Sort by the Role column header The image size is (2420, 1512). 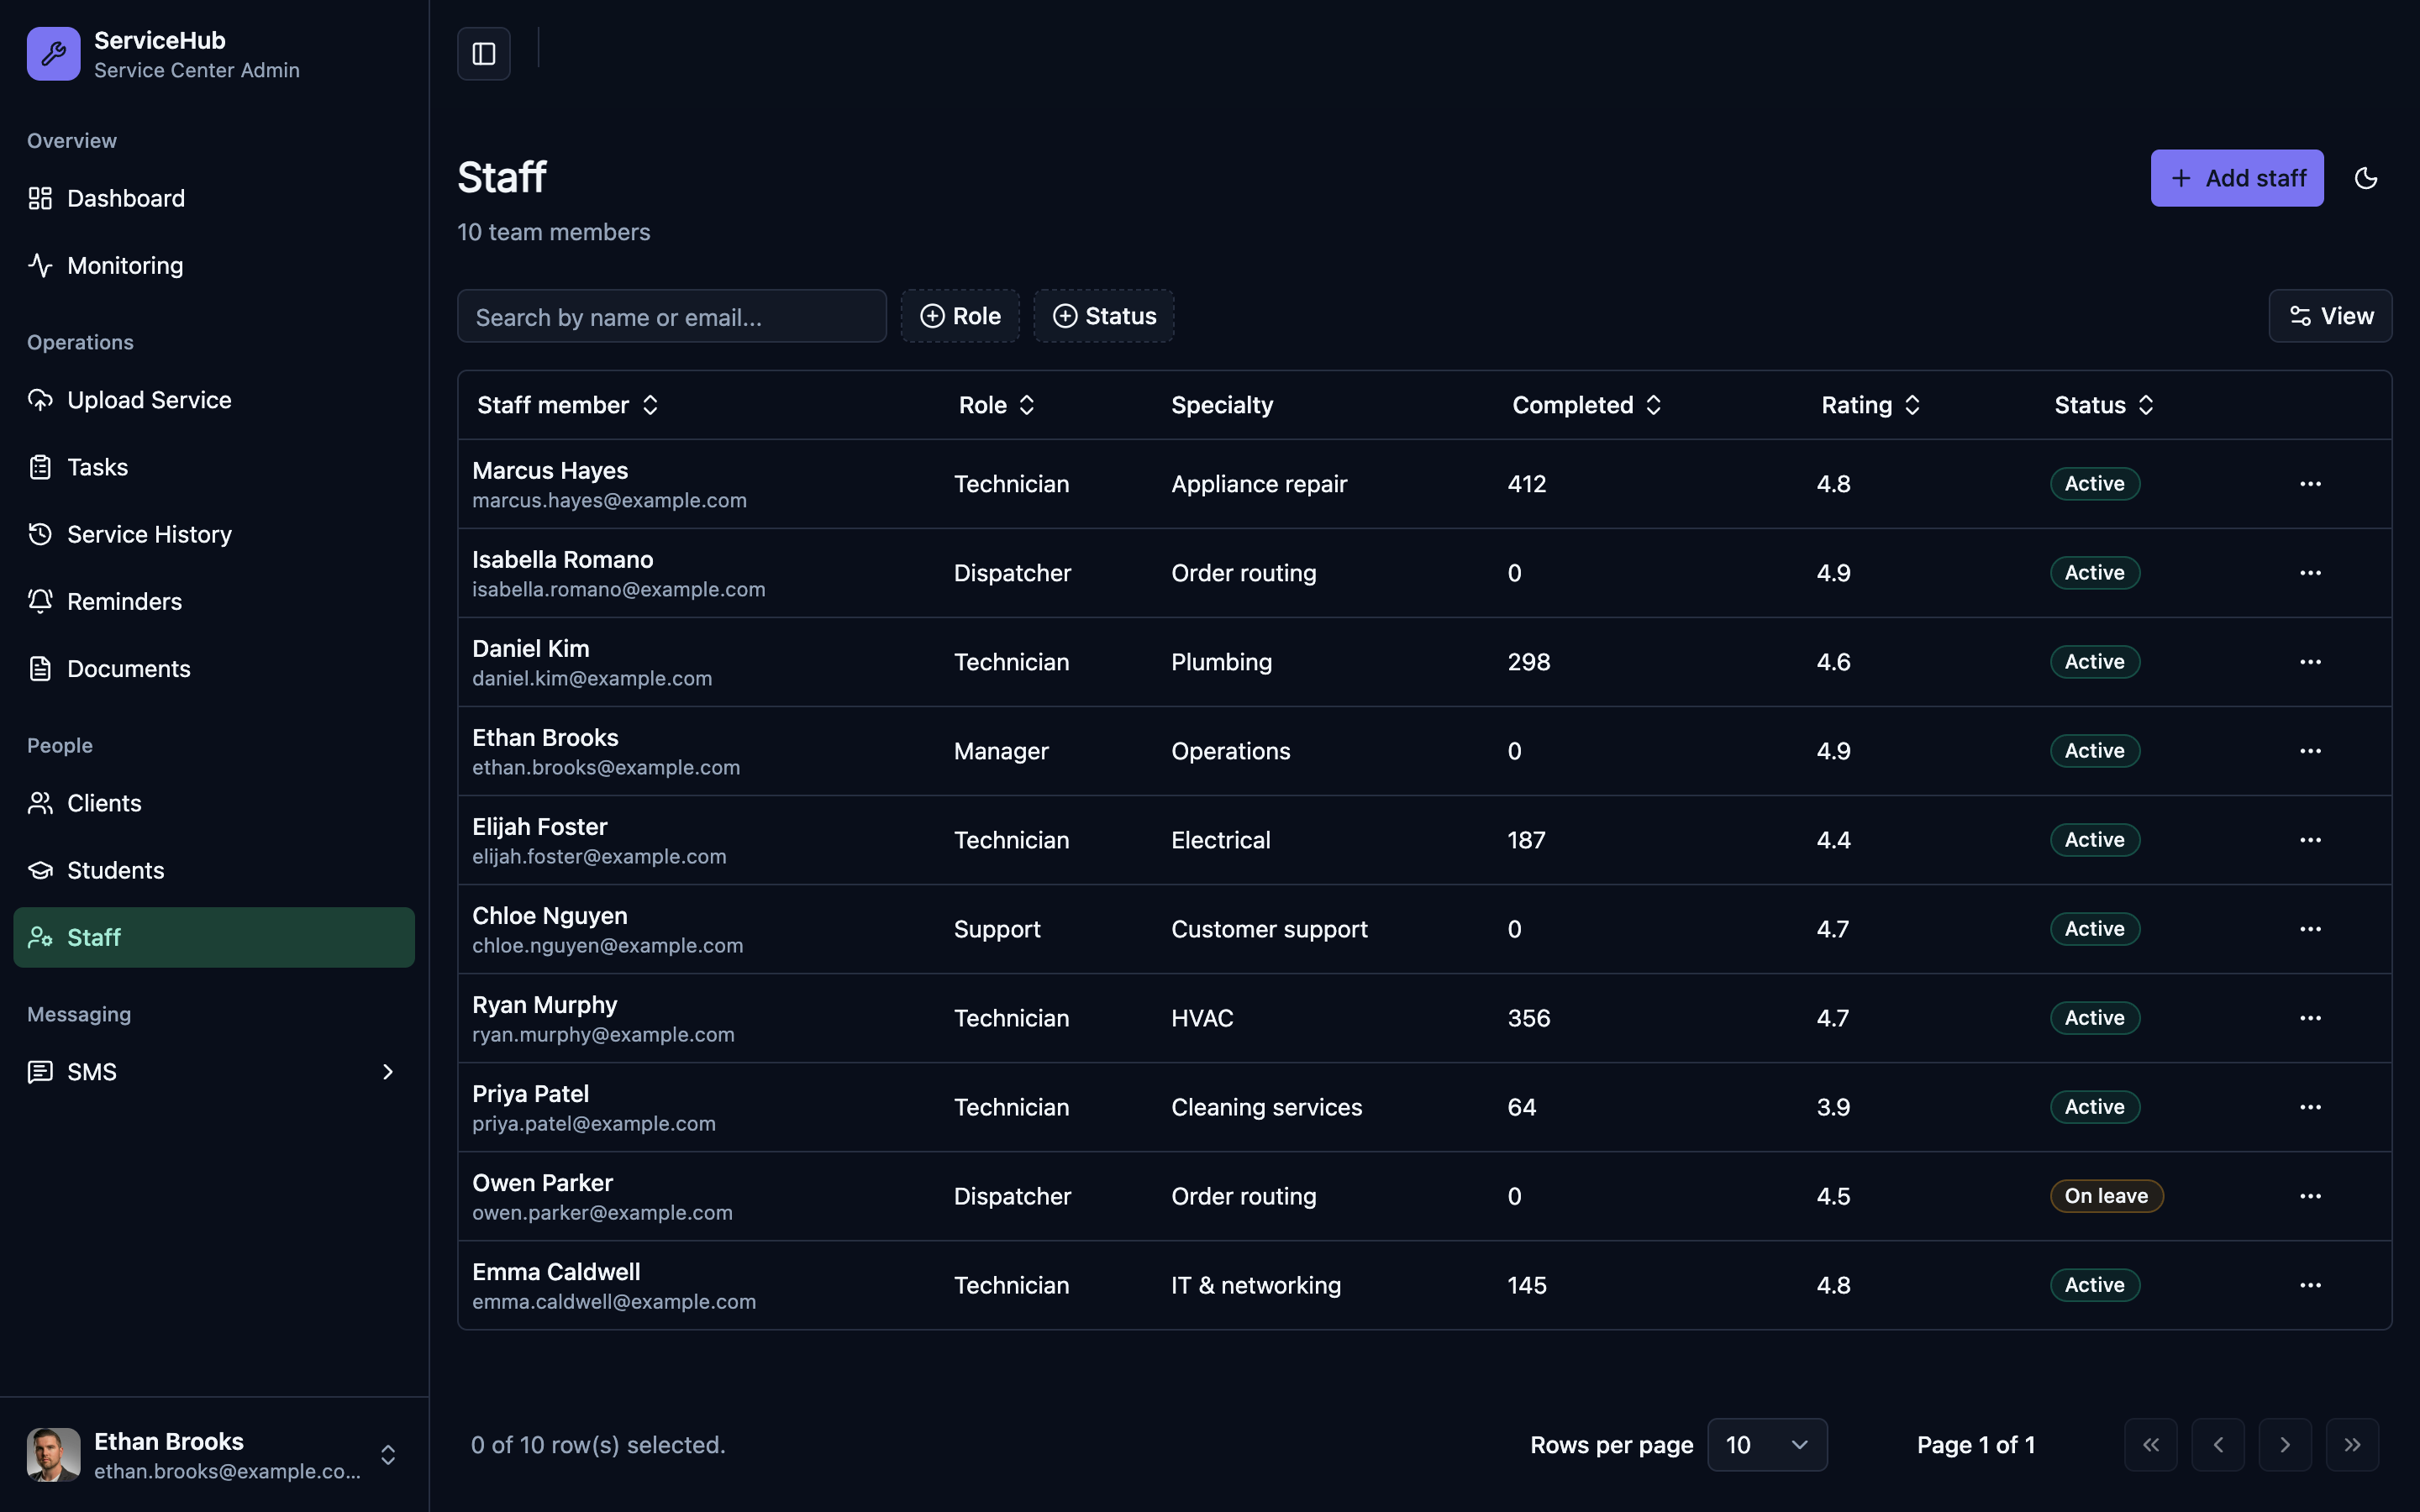point(996,405)
